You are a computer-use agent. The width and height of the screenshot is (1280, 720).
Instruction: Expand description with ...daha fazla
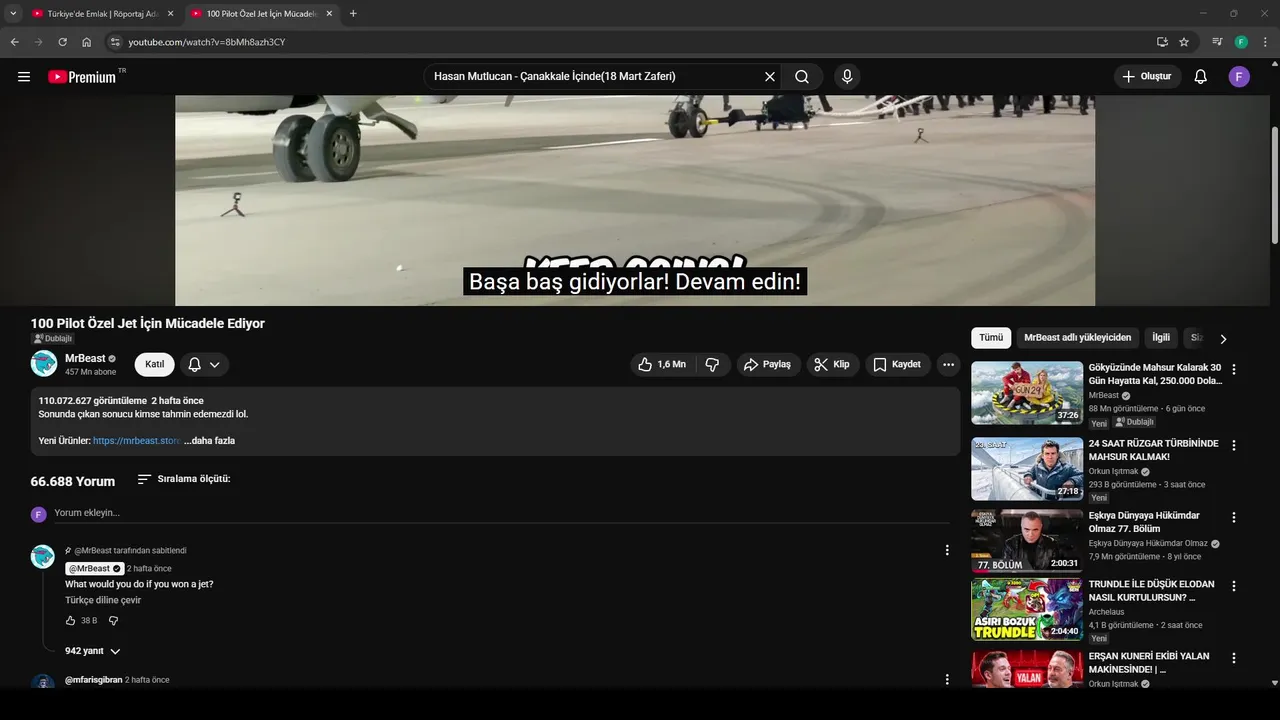pyautogui.click(x=209, y=441)
